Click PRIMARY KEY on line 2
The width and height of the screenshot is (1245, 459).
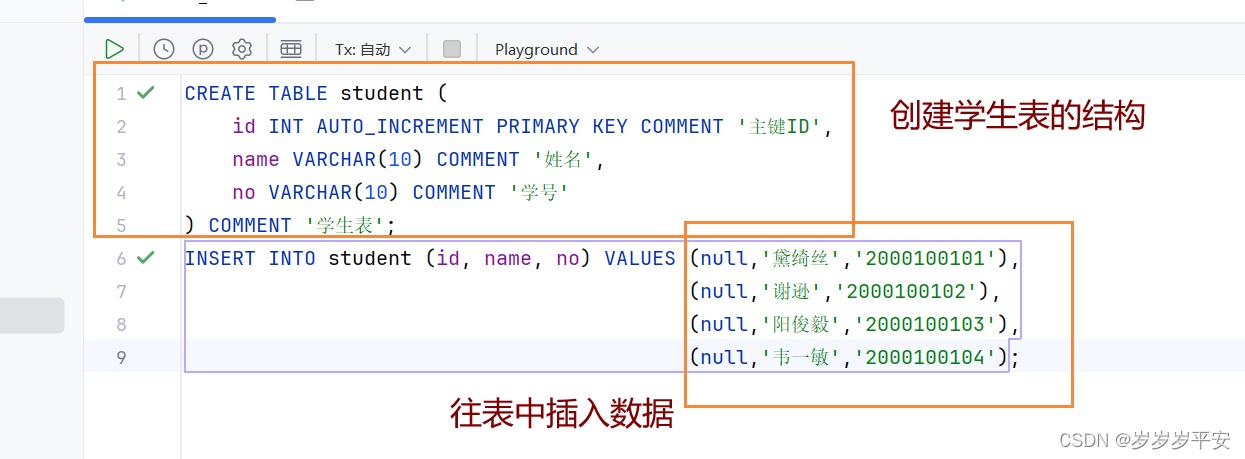coord(562,126)
